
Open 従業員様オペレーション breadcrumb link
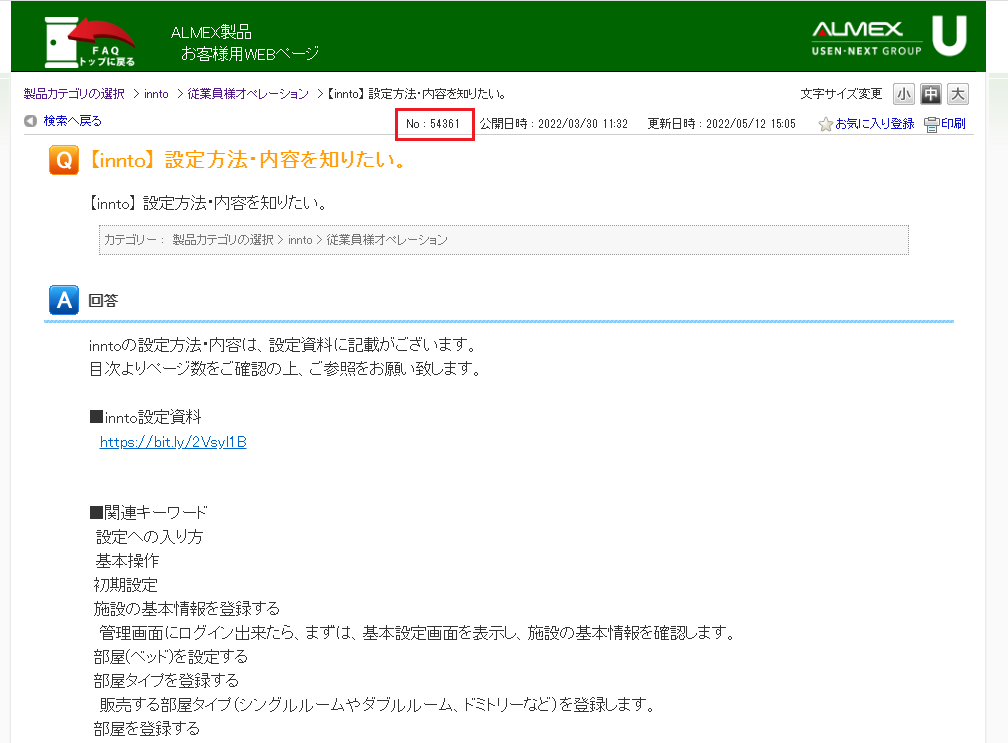coord(248,94)
